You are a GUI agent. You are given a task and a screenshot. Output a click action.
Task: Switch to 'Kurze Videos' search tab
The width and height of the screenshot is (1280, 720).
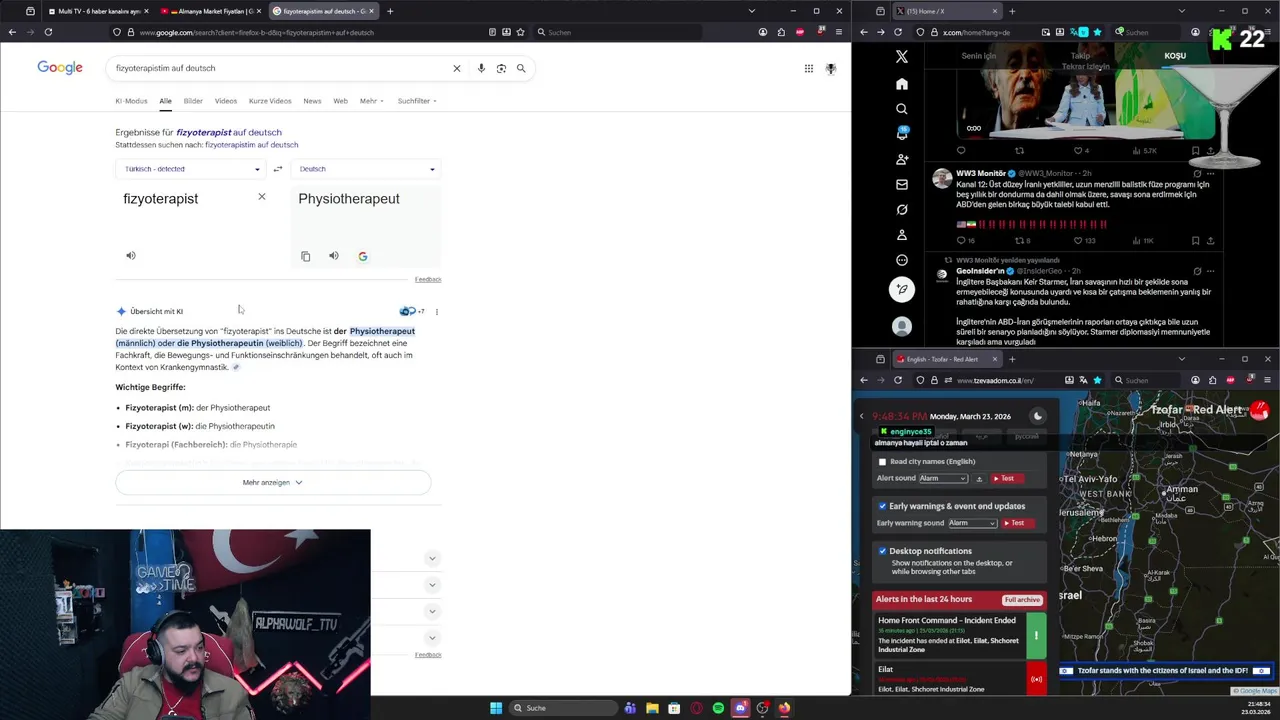(x=270, y=101)
